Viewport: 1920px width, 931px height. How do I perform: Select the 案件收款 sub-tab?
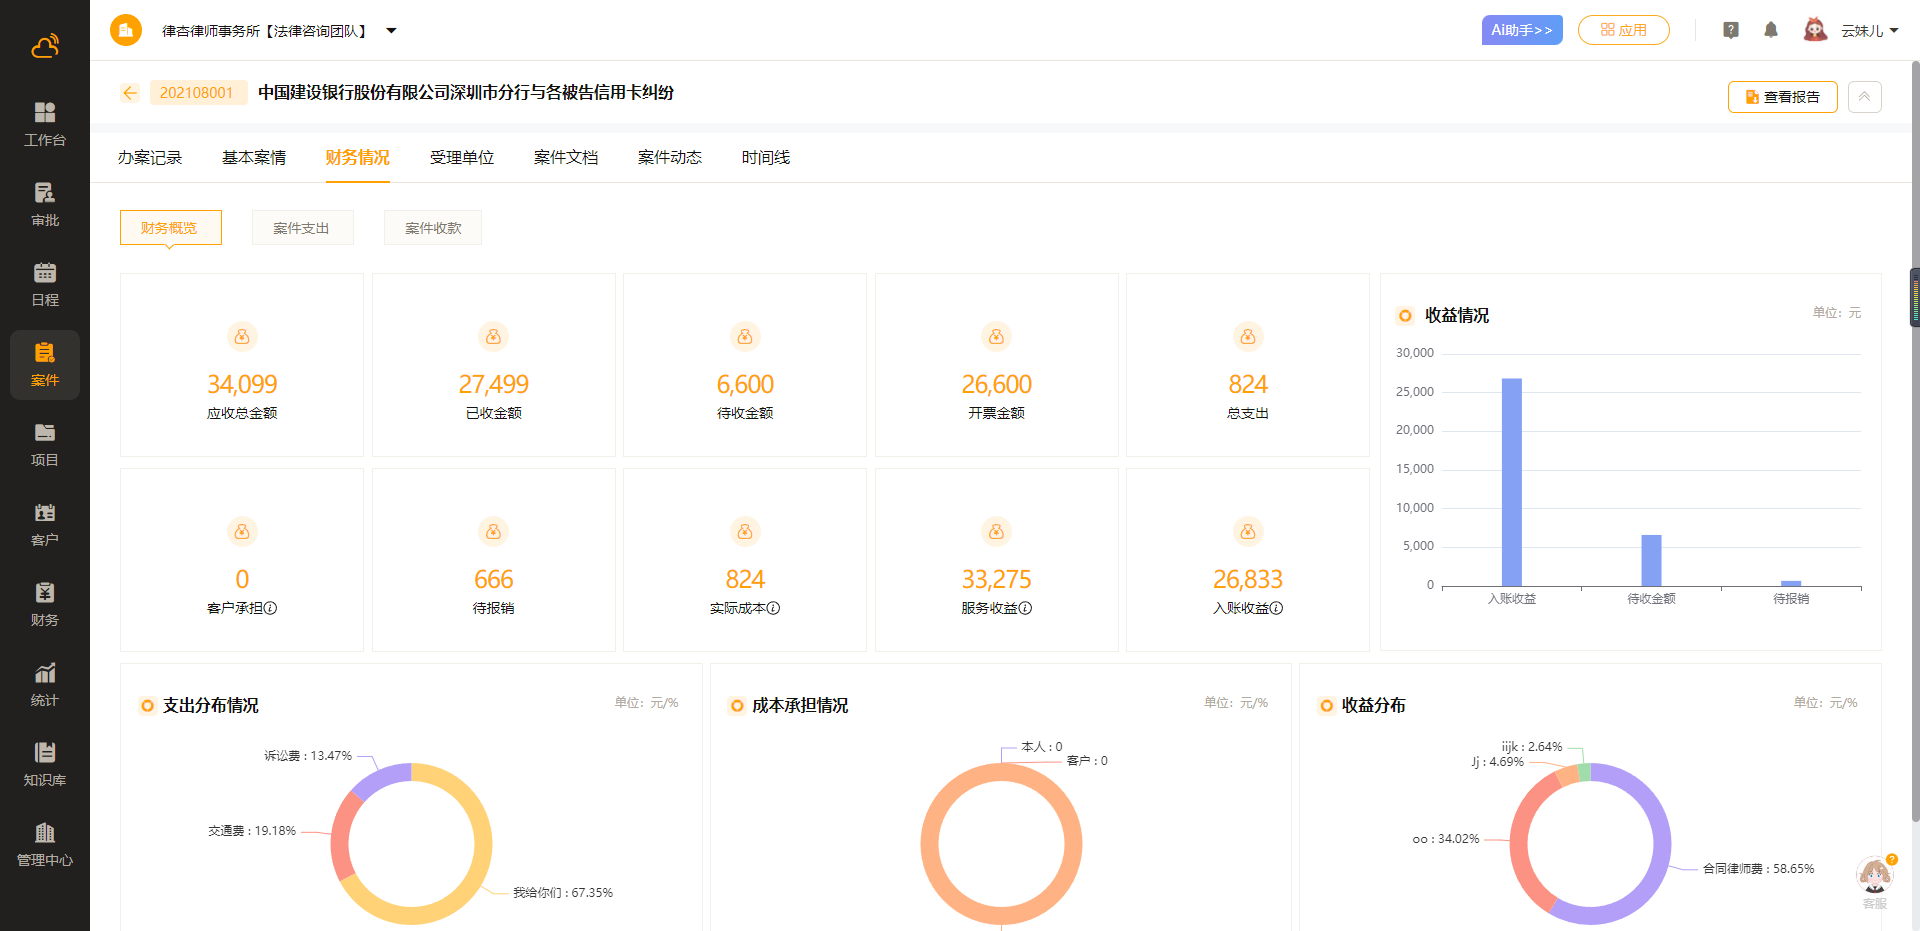tap(433, 228)
